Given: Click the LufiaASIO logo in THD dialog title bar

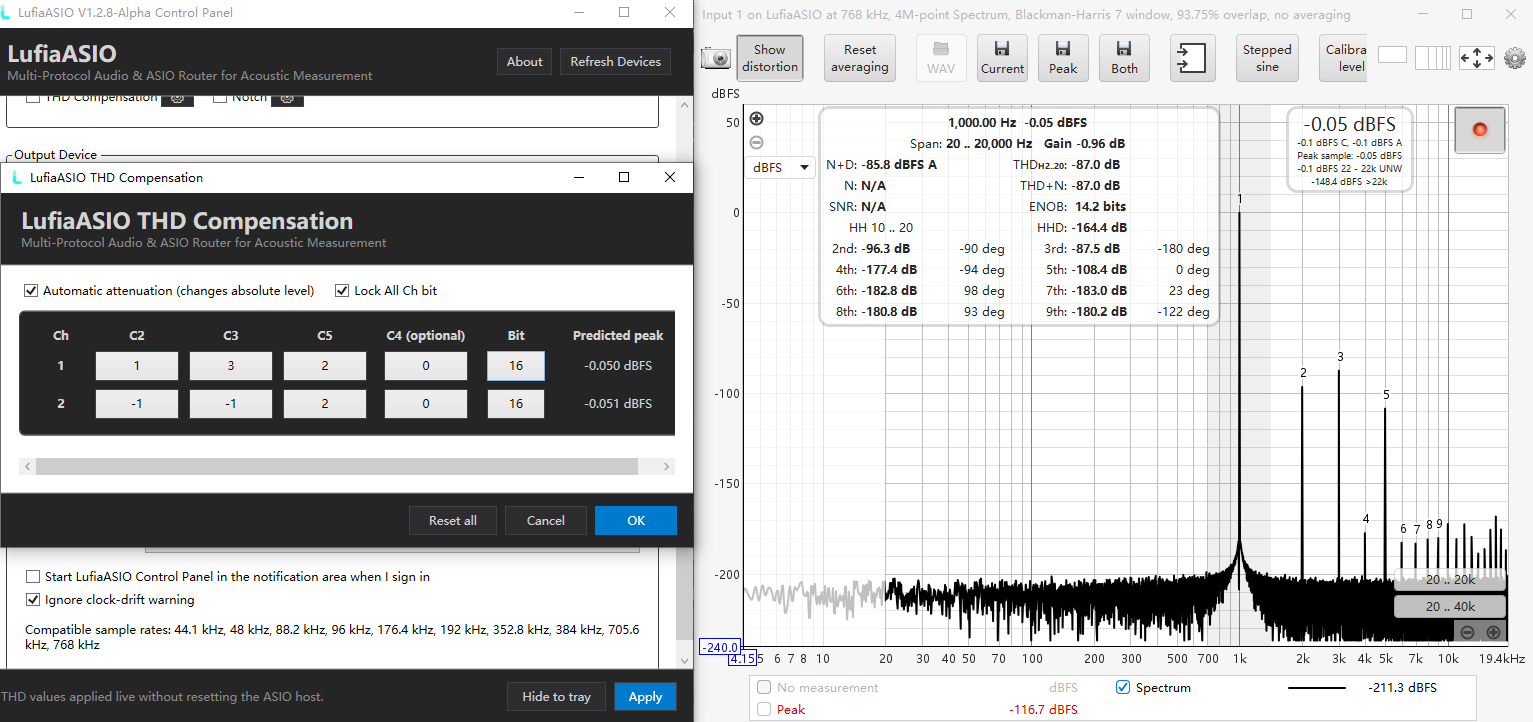Looking at the screenshot, I should tap(17, 177).
